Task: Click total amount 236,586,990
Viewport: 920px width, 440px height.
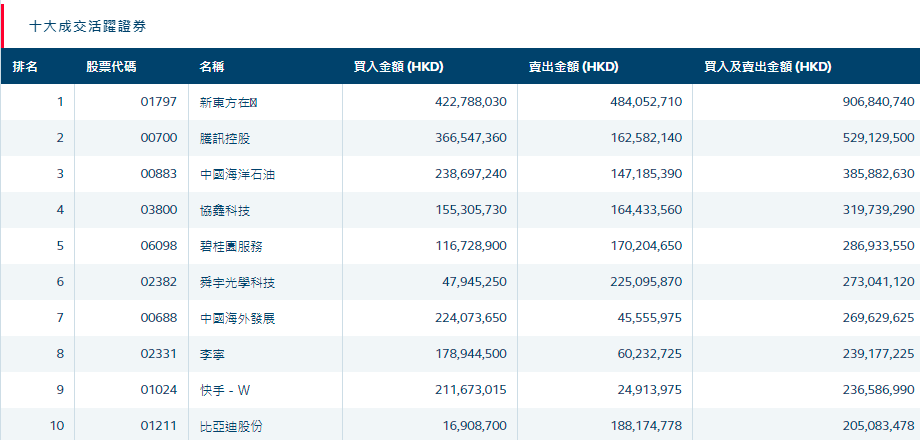Action: tap(878, 390)
